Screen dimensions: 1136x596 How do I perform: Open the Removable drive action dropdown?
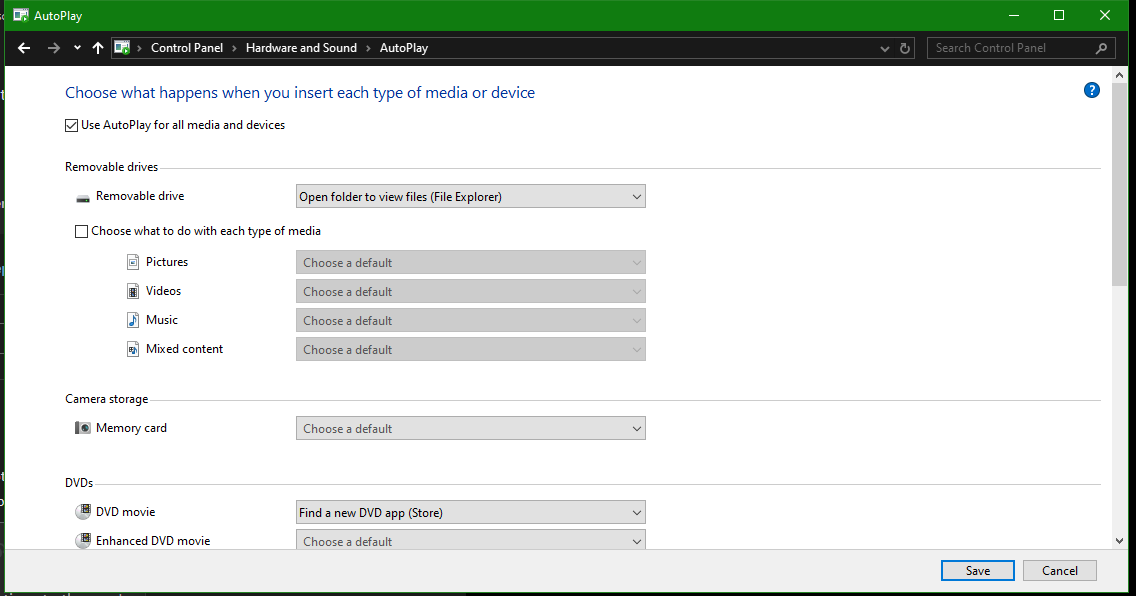(470, 196)
